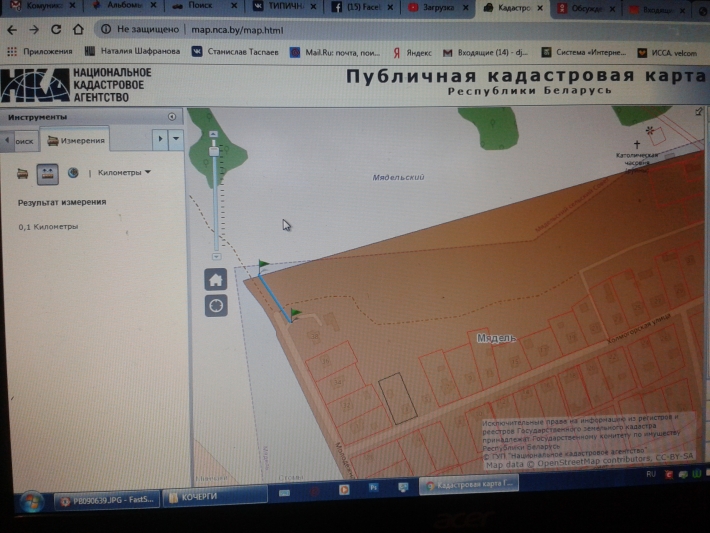Click zoom-in arrow atop zoom slider
The width and height of the screenshot is (710, 533).
212,132
